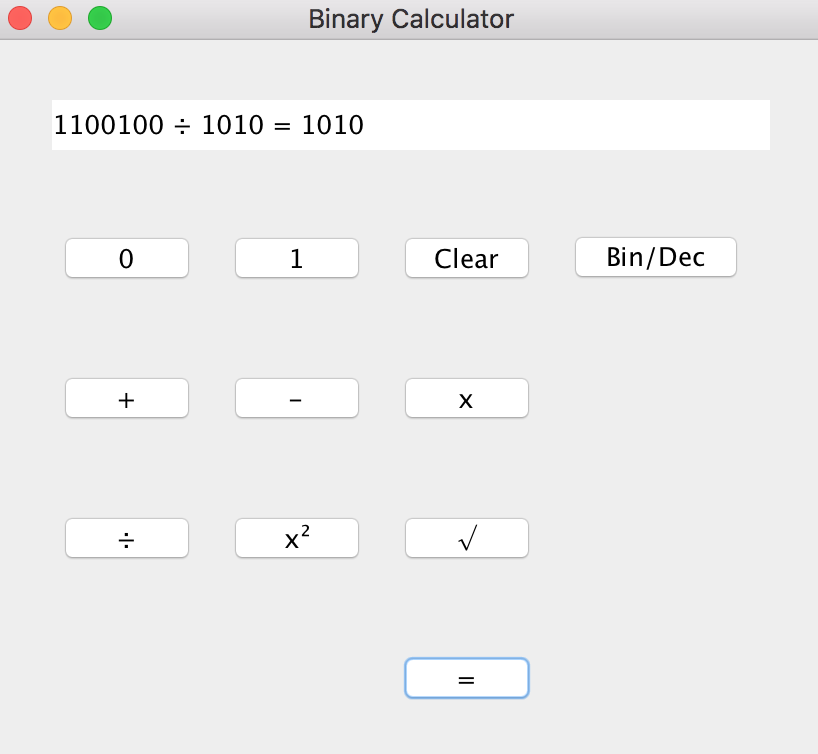The height and width of the screenshot is (754, 818).
Task: Select the minus subtraction button
Action: pos(297,398)
